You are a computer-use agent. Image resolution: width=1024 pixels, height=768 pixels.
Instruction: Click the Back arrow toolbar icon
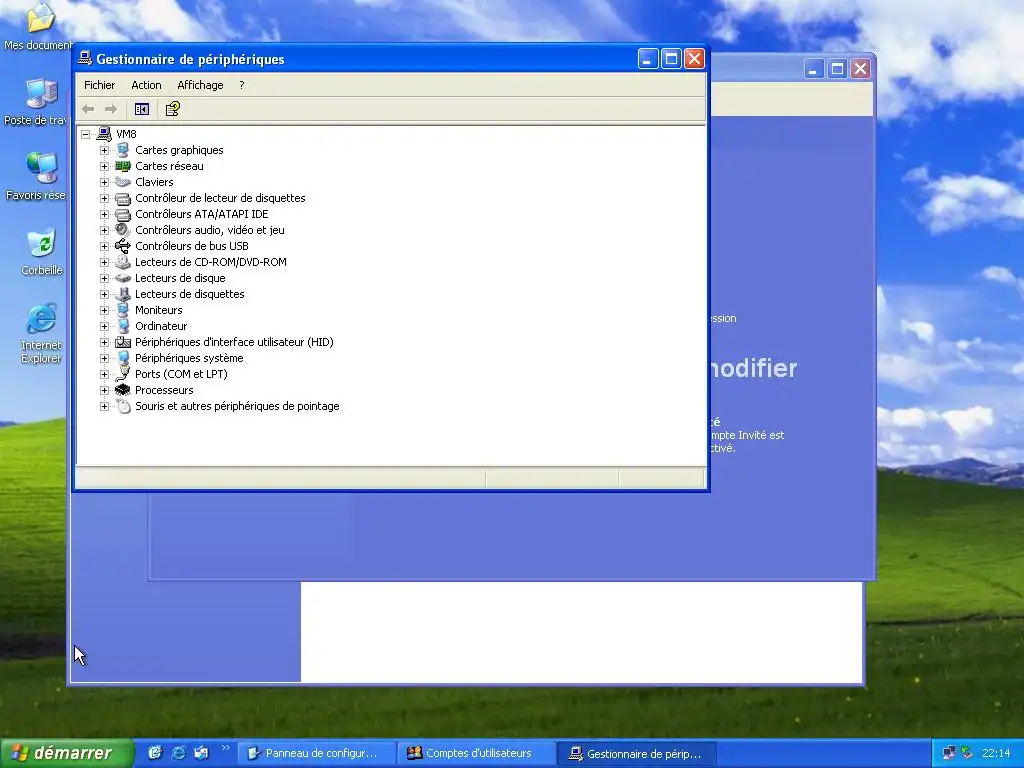(x=88, y=109)
